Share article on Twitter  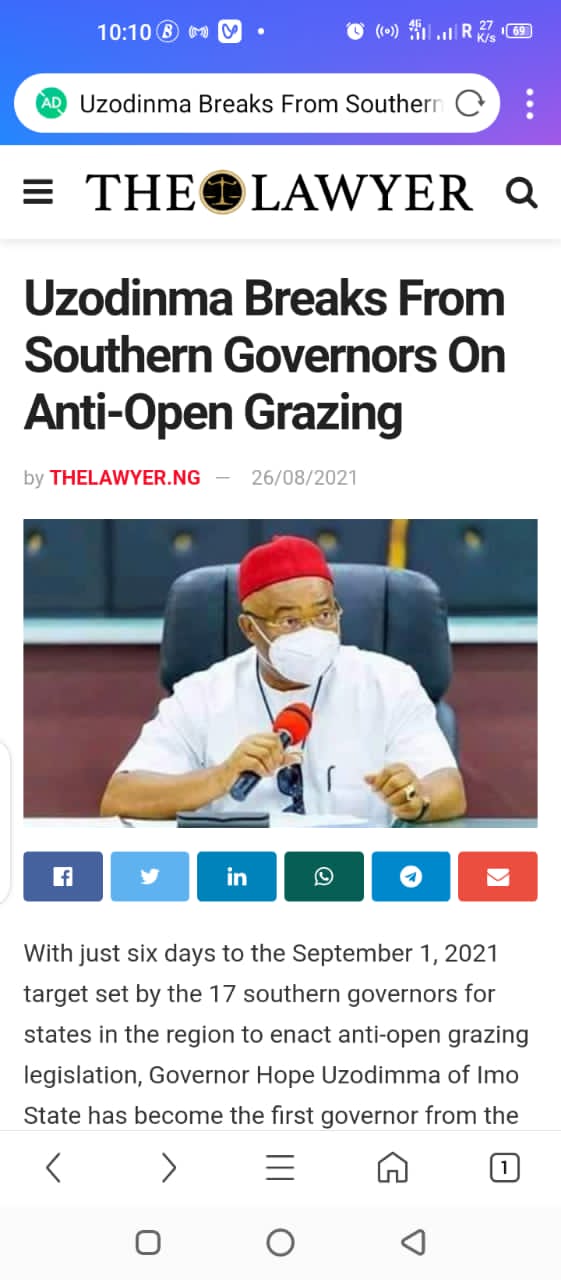pyautogui.click(x=150, y=877)
